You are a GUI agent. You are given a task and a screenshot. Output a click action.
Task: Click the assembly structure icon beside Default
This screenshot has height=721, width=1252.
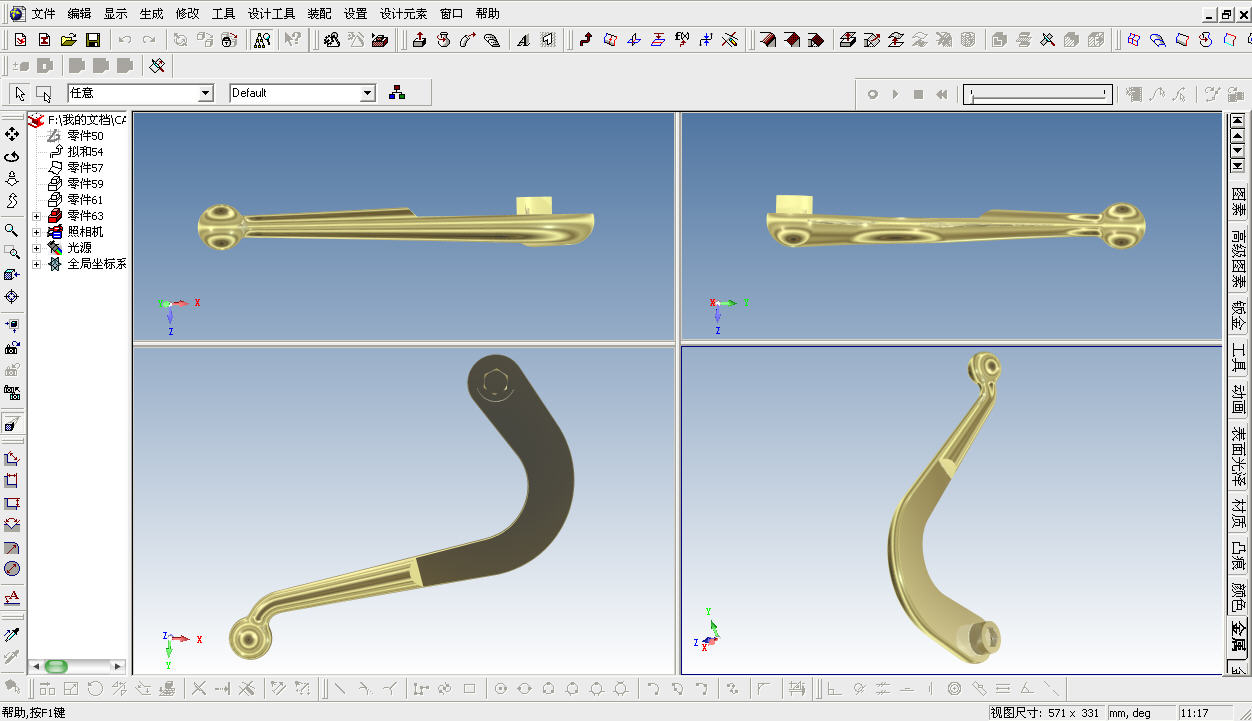397,93
